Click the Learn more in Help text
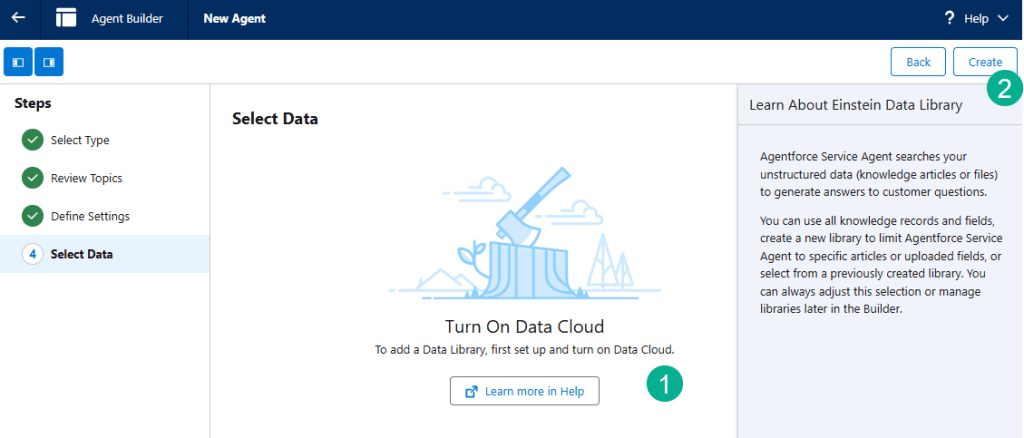The width and height of the screenshot is (1024, 438). (x=534, y=391)
